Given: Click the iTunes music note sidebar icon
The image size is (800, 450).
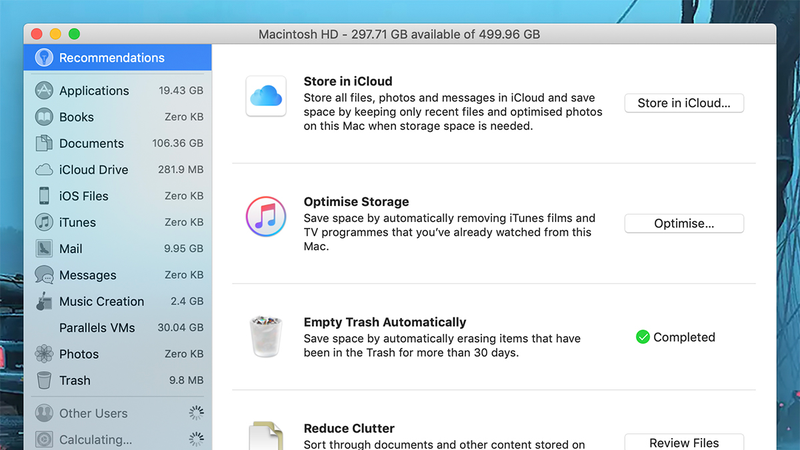Looking at the screenshot, I should click(44, 222).
